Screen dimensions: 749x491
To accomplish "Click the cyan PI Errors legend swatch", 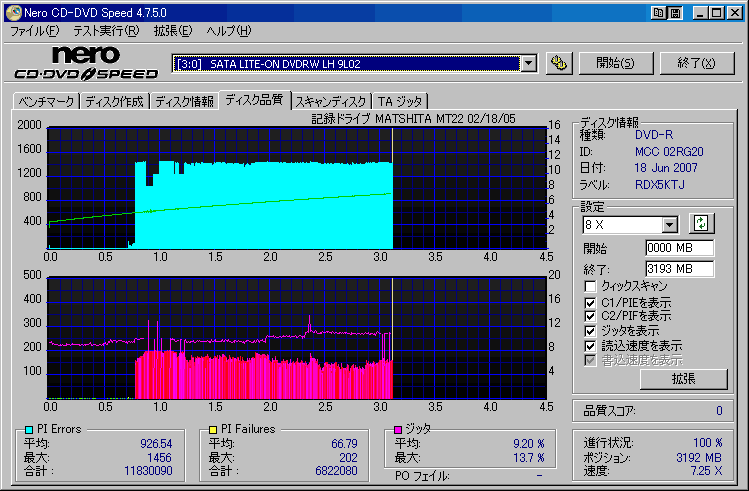I will (29, 429).
